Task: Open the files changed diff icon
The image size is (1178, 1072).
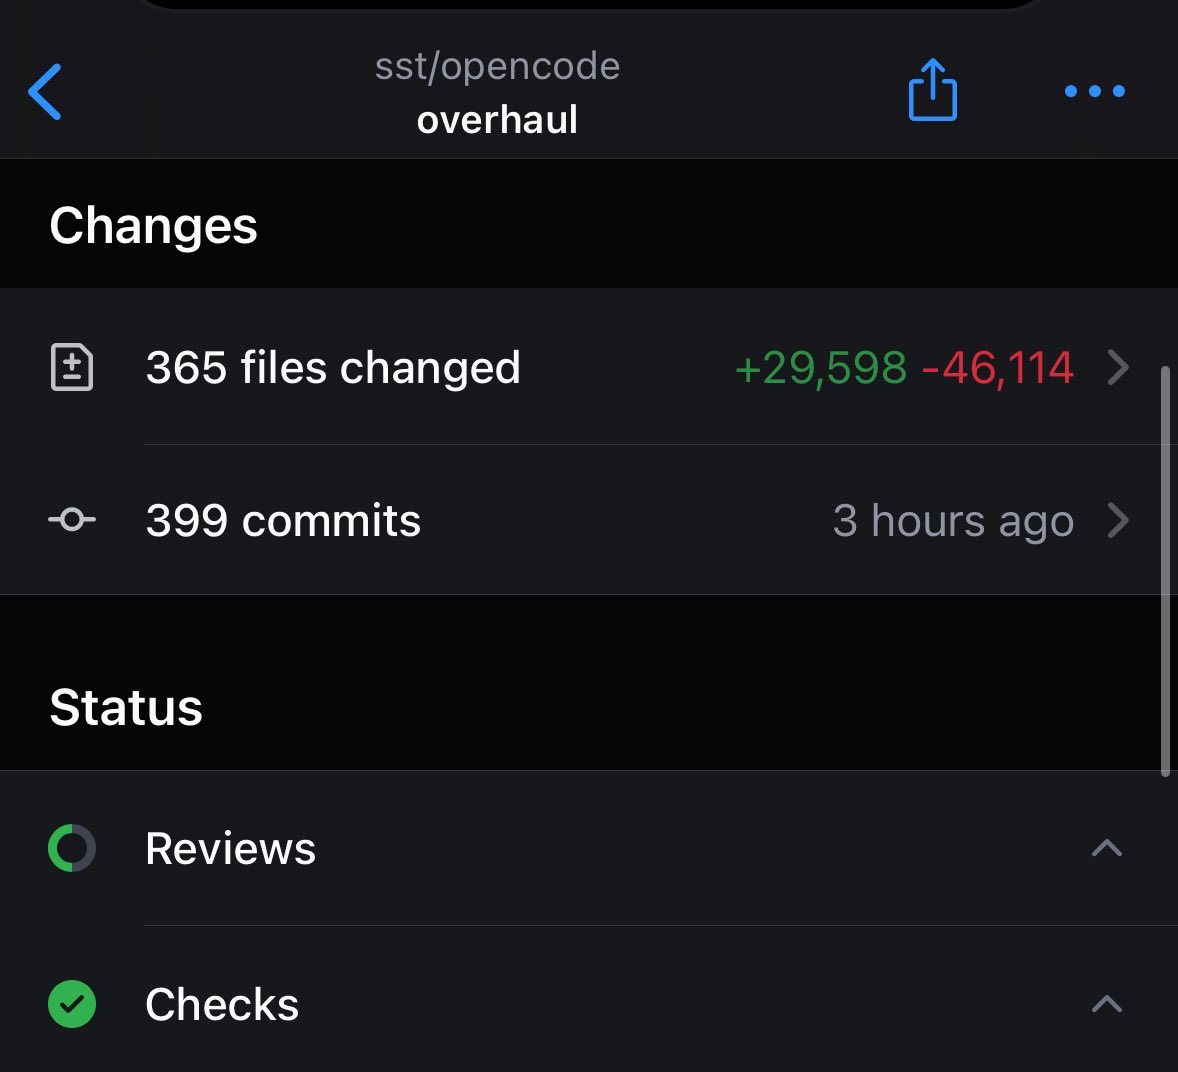Action: [x=72, y=367]
